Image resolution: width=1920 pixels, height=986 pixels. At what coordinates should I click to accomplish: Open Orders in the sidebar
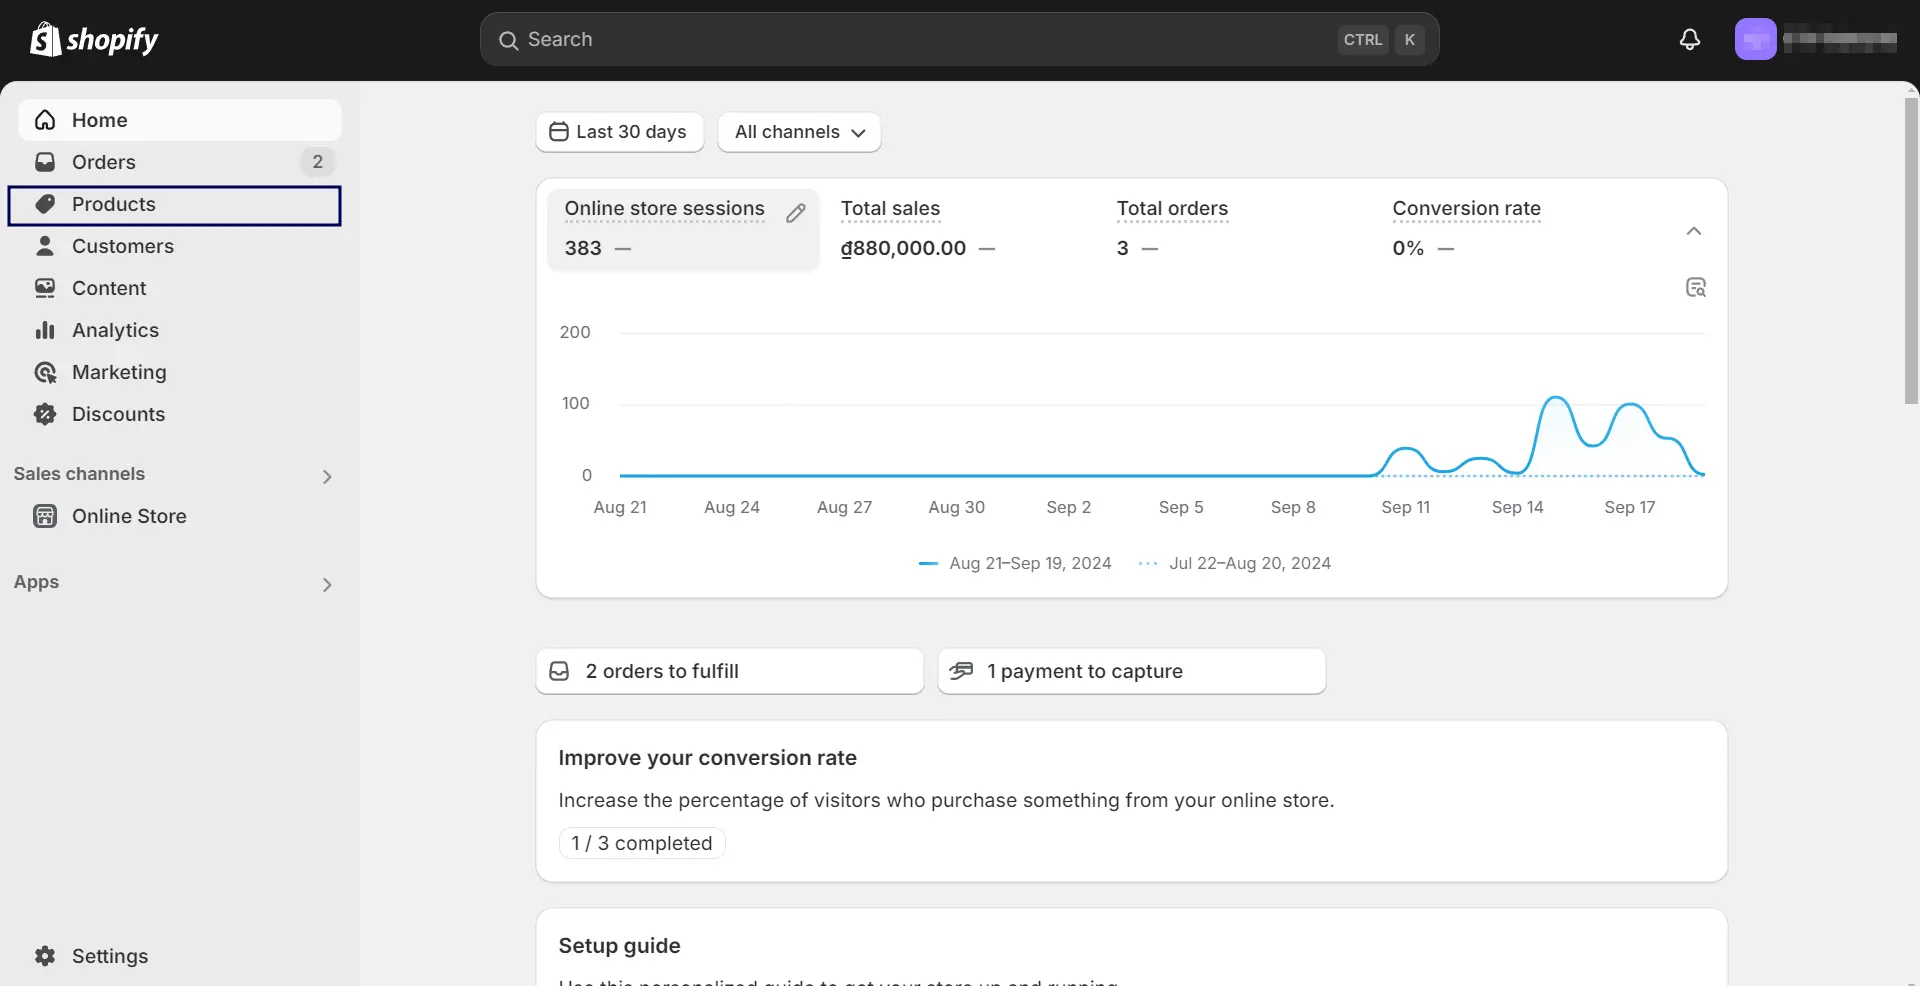[180, 162]
